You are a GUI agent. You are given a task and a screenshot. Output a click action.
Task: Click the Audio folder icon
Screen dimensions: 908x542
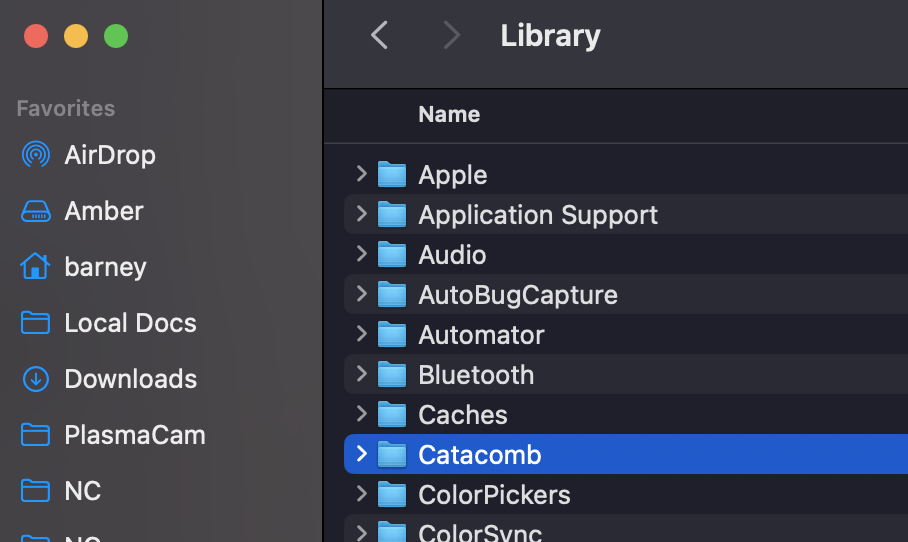tap(392, 255)
